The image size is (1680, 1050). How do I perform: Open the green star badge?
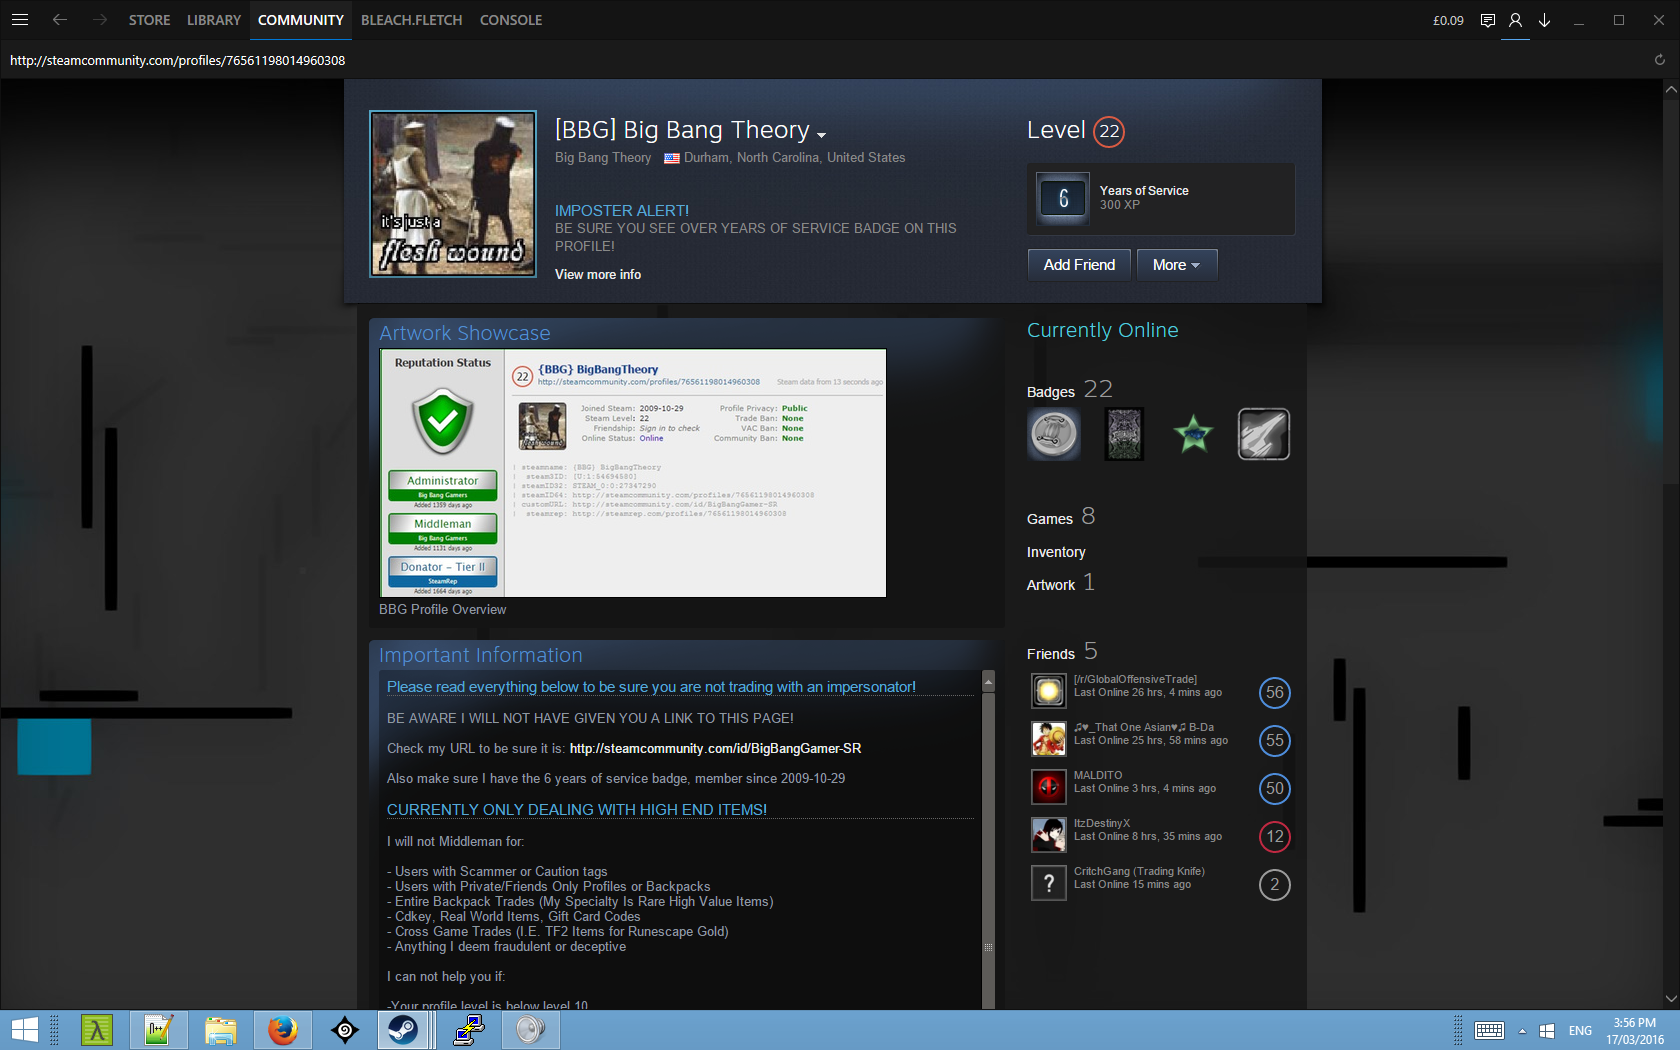(x=1193, y=434)
